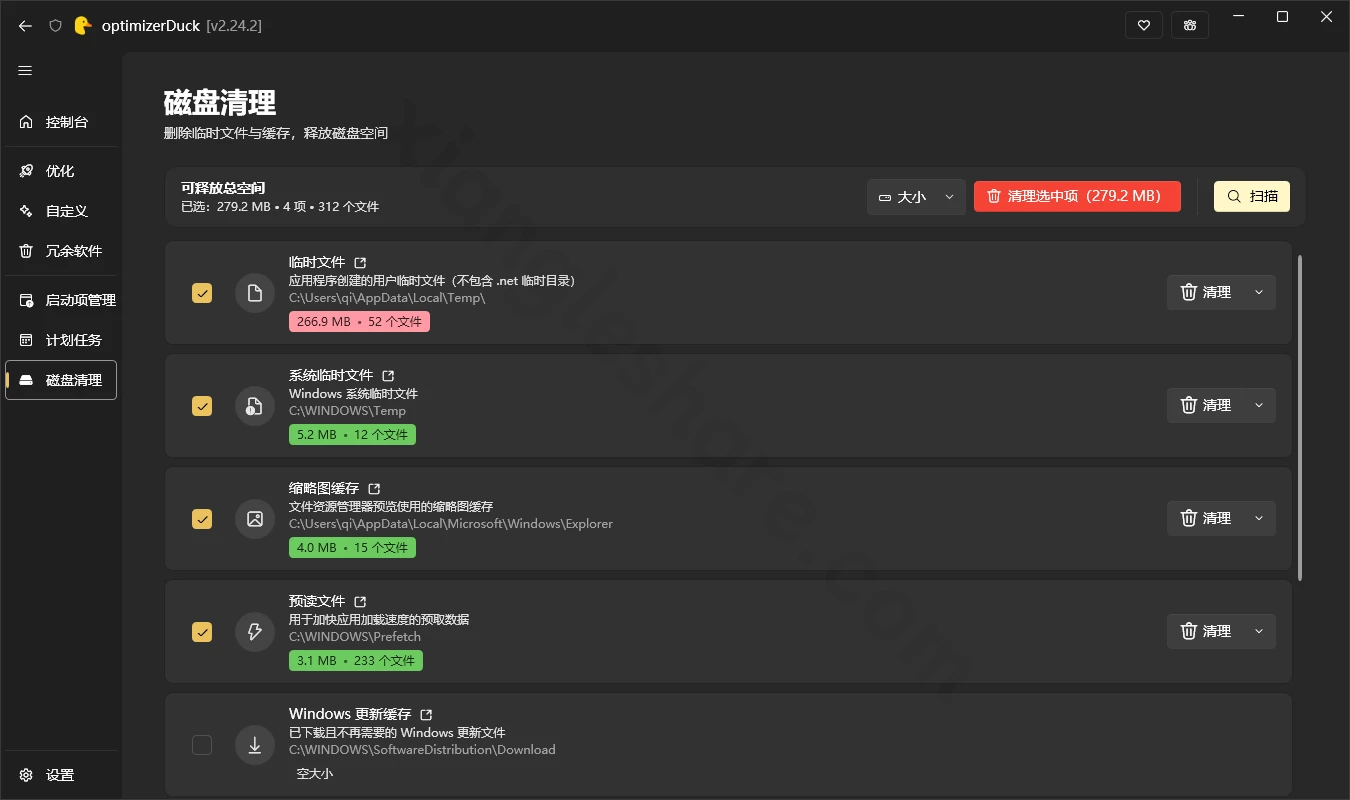The image size is (1350, 800).
Task: Click the 空大小 label
Action: (x=315, y=774)
